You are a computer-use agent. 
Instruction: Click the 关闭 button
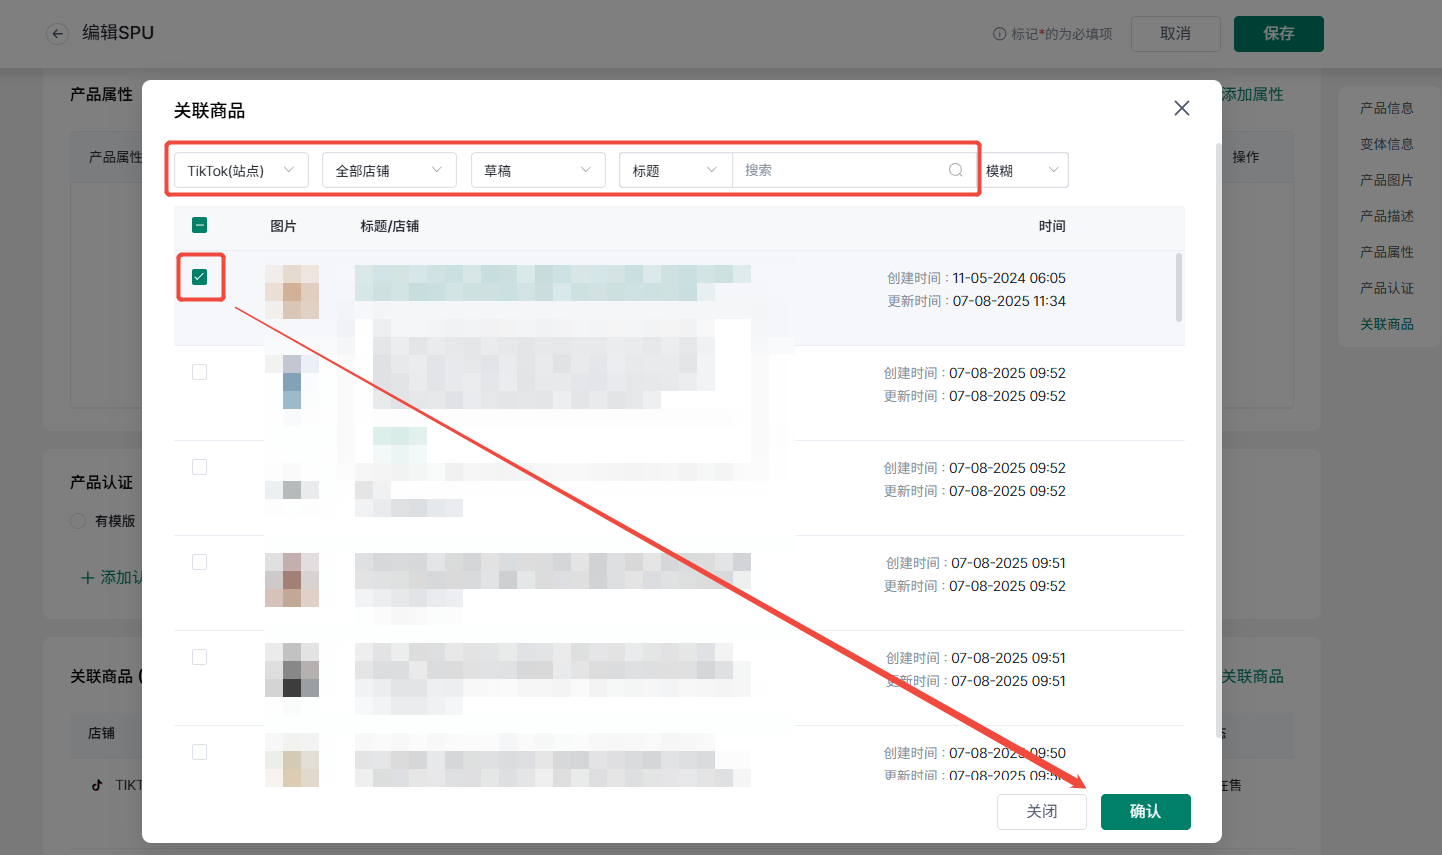point(1041,811)
